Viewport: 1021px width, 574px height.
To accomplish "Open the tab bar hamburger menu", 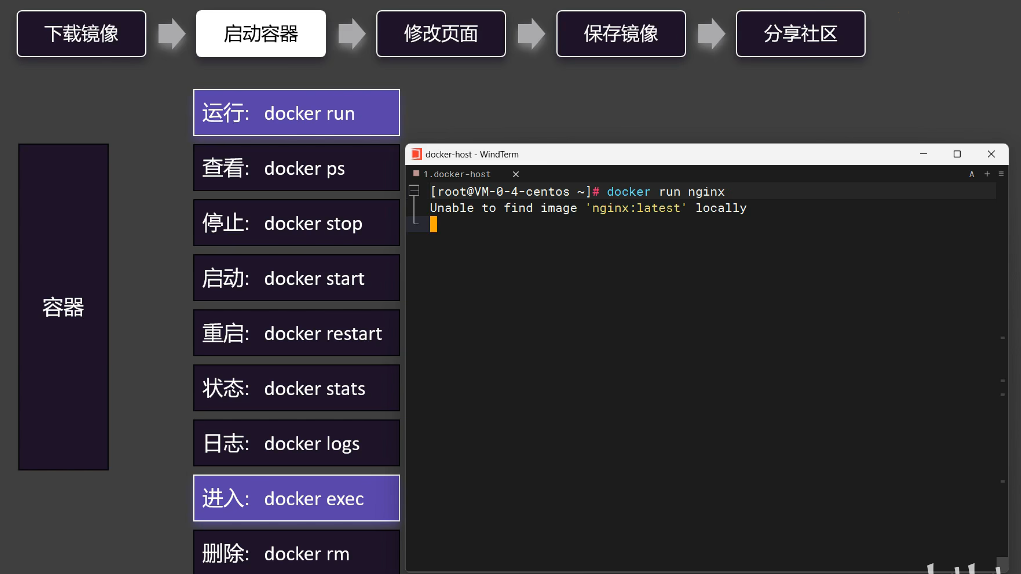I will pyautogui.click(x=1001, y=174).
